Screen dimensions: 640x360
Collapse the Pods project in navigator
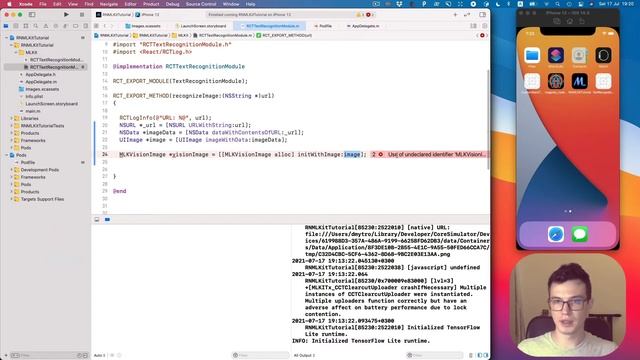pyautogui.click(x=7, y=155)
